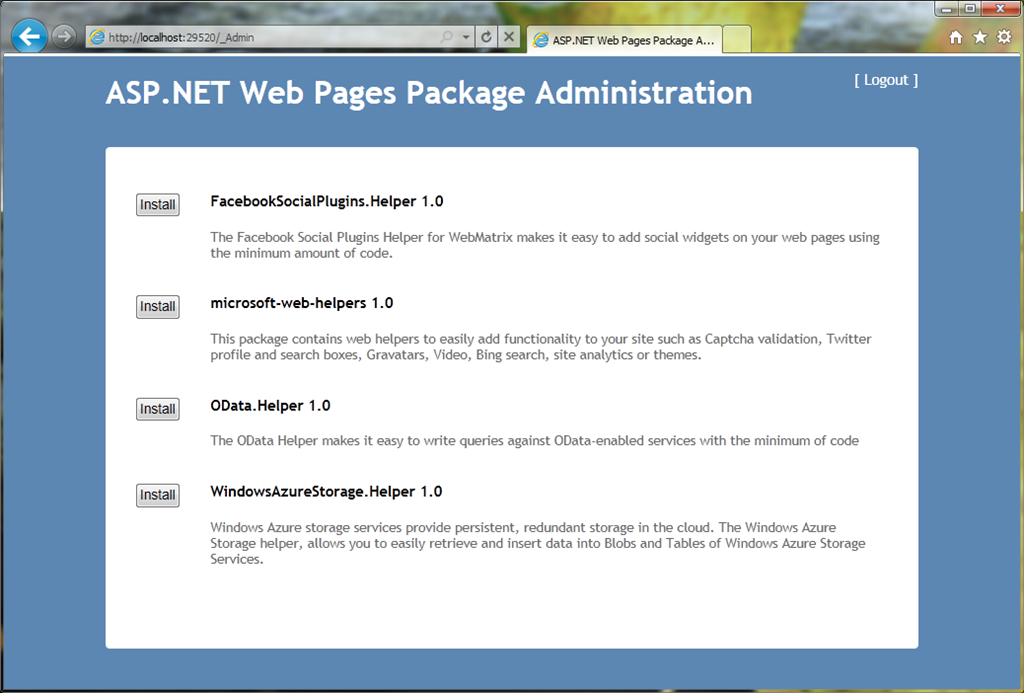Click the Captcha validation package description text

coord(541,347)
